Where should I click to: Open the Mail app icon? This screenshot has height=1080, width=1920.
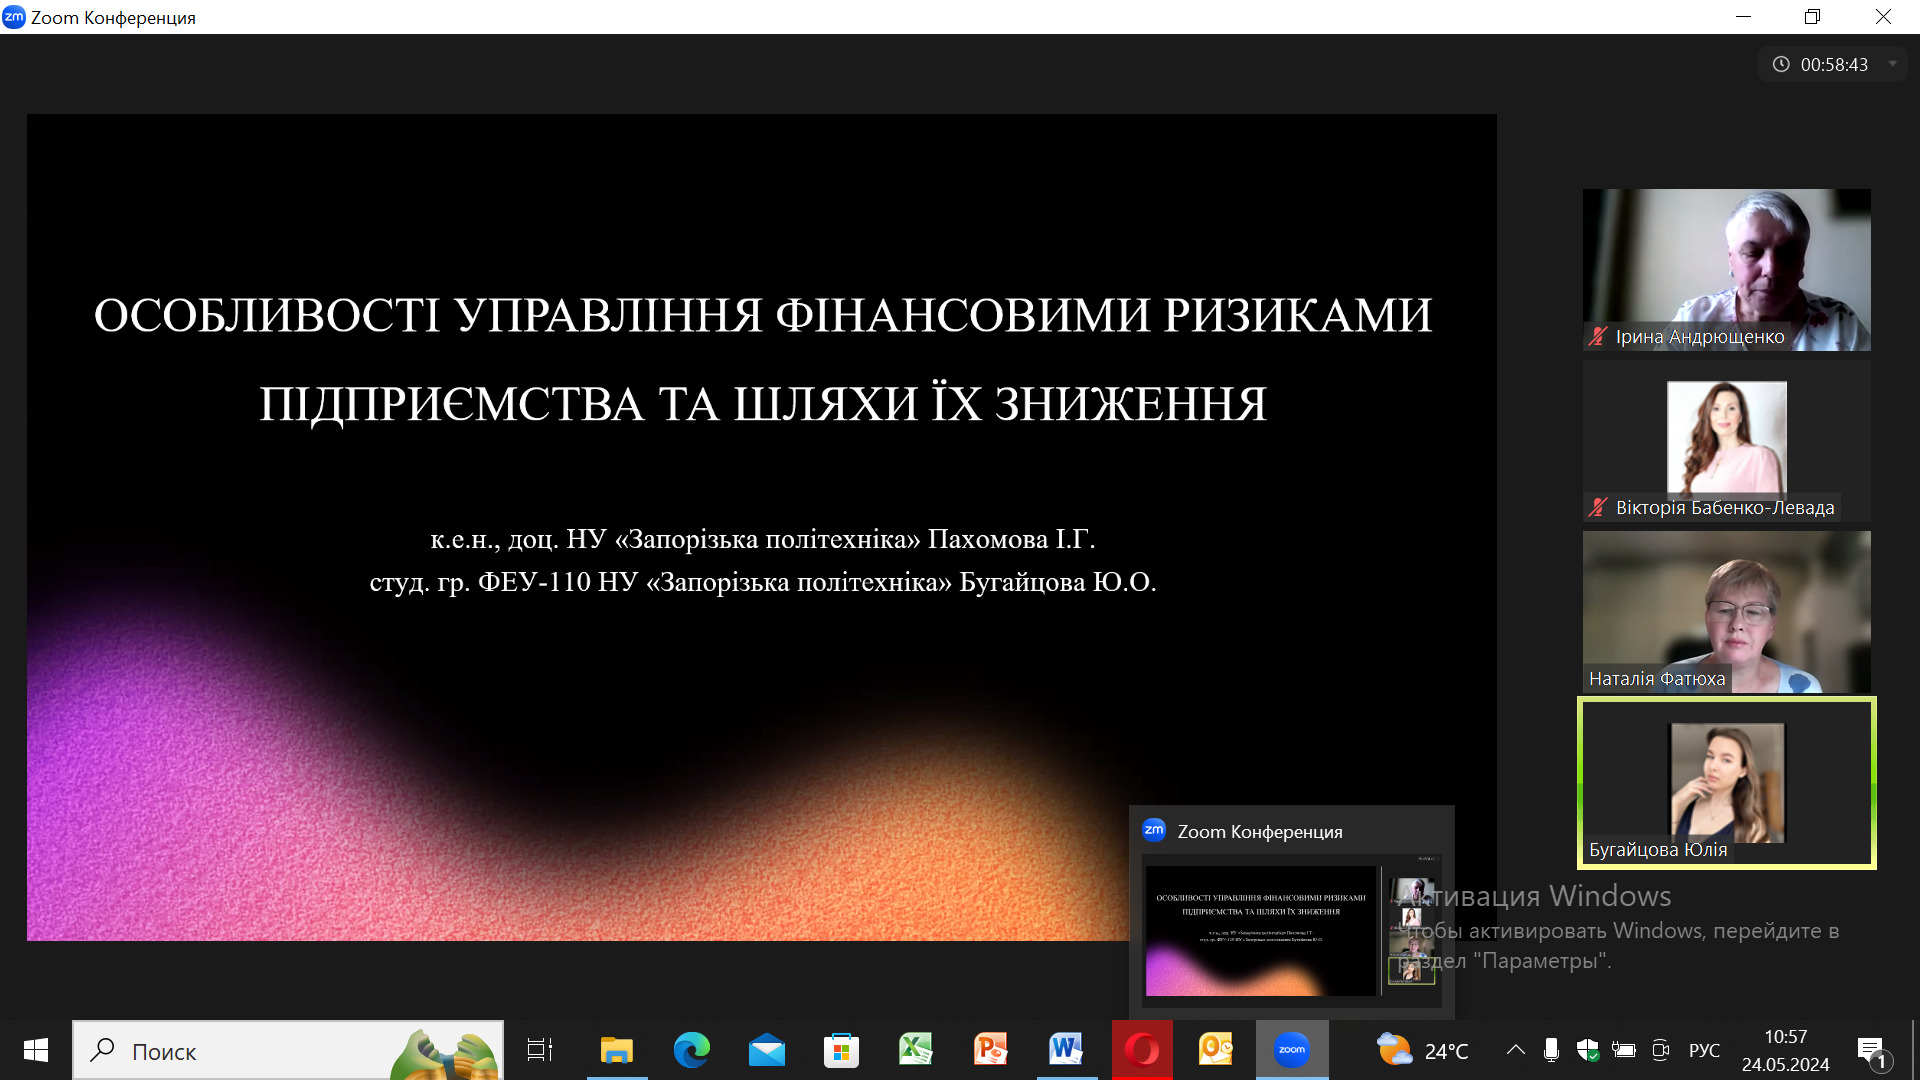point(766,1050)
